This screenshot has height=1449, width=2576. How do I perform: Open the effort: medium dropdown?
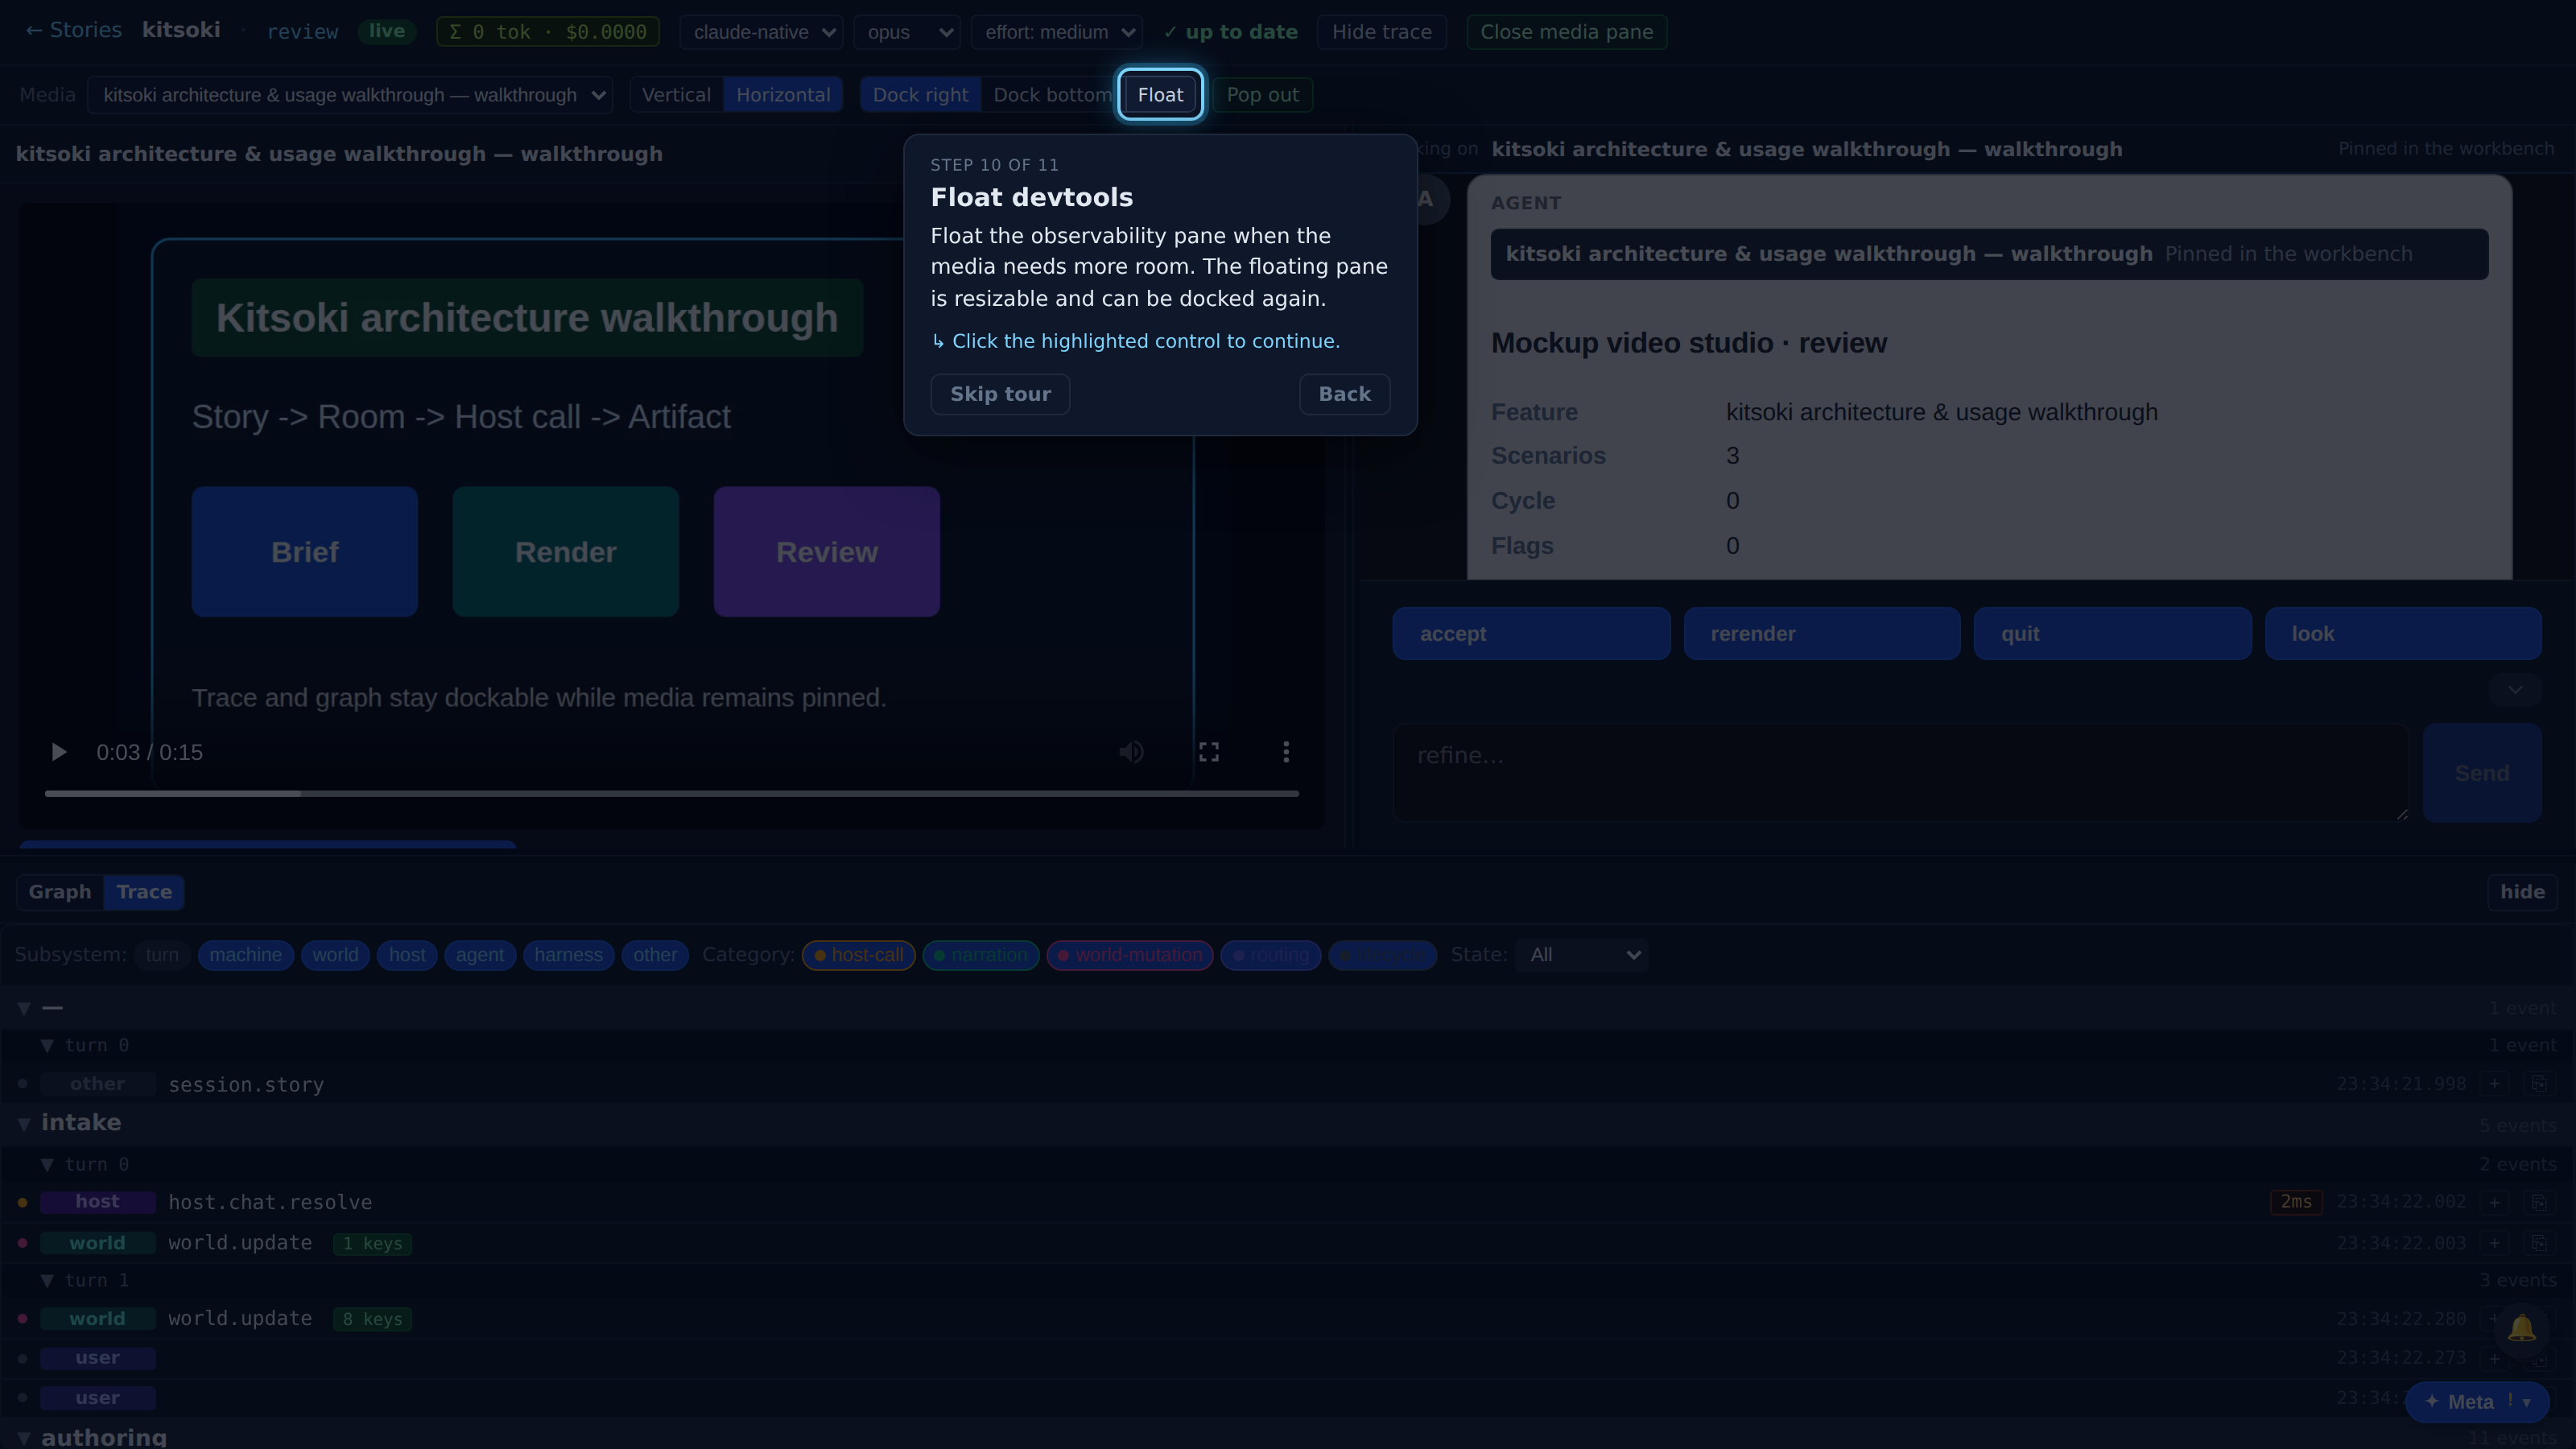click(x=1056, y=32)
